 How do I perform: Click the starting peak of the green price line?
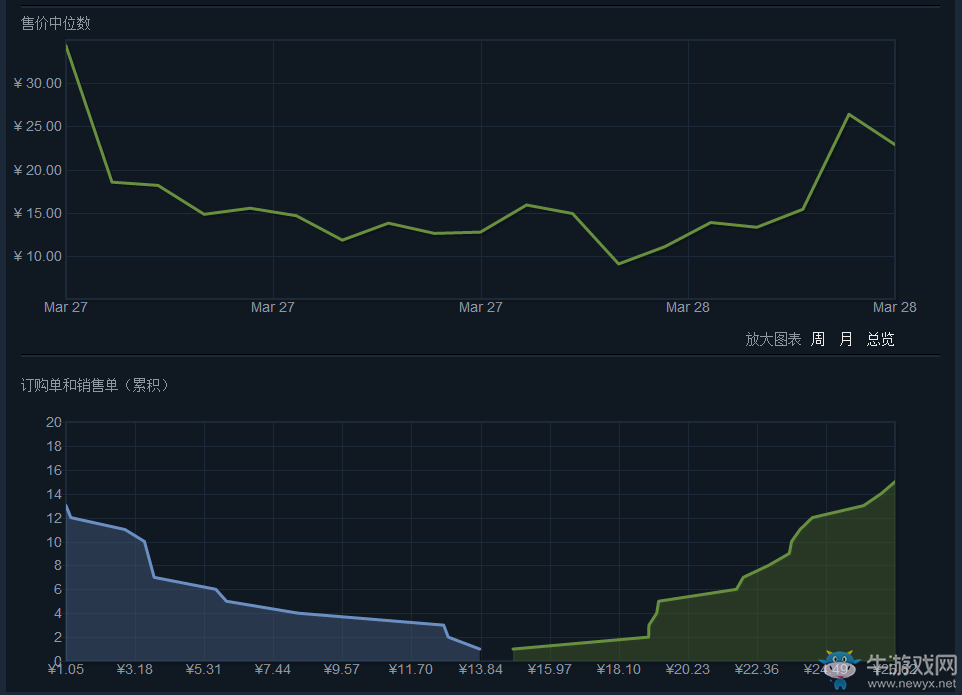pos(66,46)
